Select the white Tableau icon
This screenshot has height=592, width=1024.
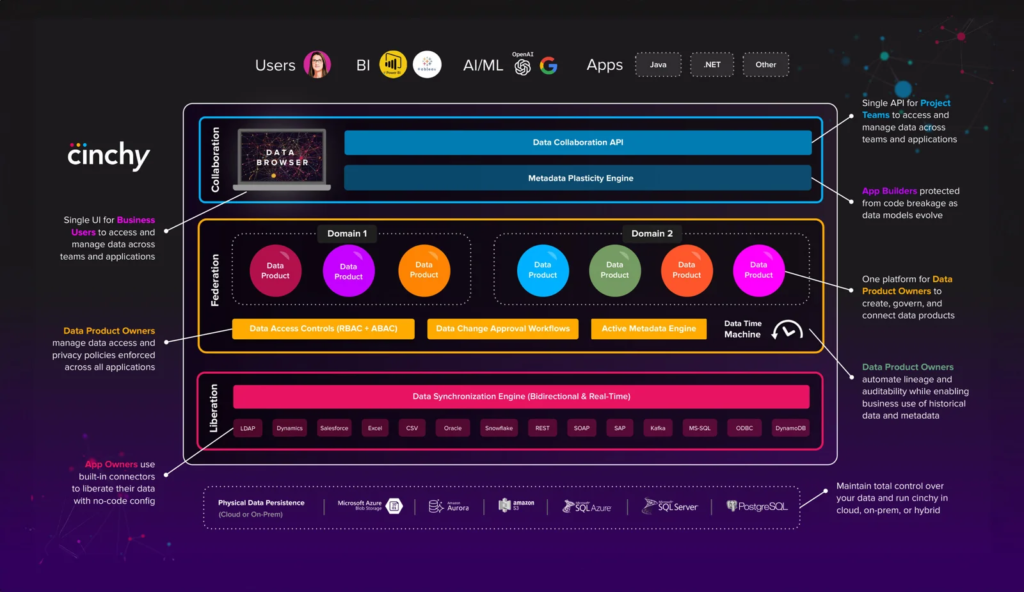pos(427,65)
